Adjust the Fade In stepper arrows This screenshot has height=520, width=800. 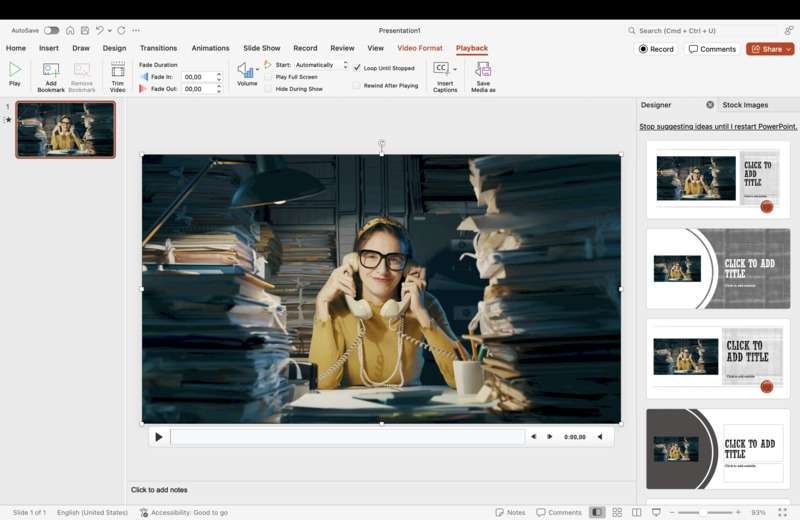click(x=219, y=77)
